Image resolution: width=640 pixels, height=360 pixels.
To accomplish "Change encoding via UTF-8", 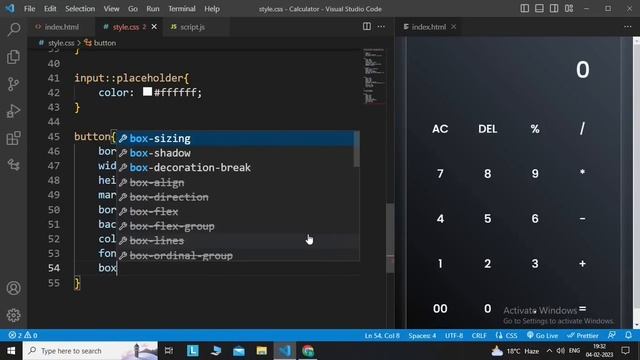I will click(x=454, y=336).
